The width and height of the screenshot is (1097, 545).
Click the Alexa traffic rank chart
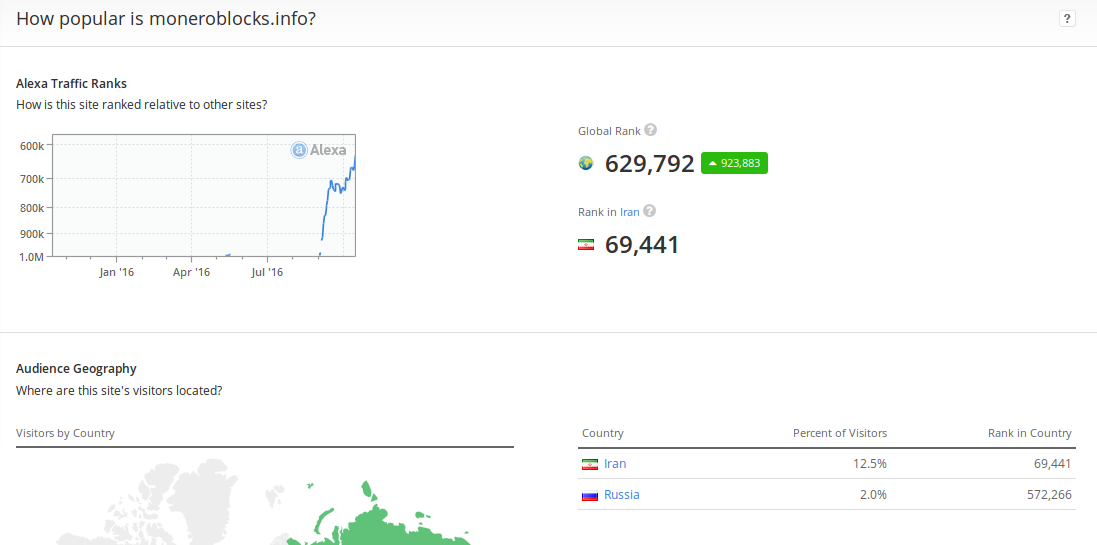(x=204, y=195)
